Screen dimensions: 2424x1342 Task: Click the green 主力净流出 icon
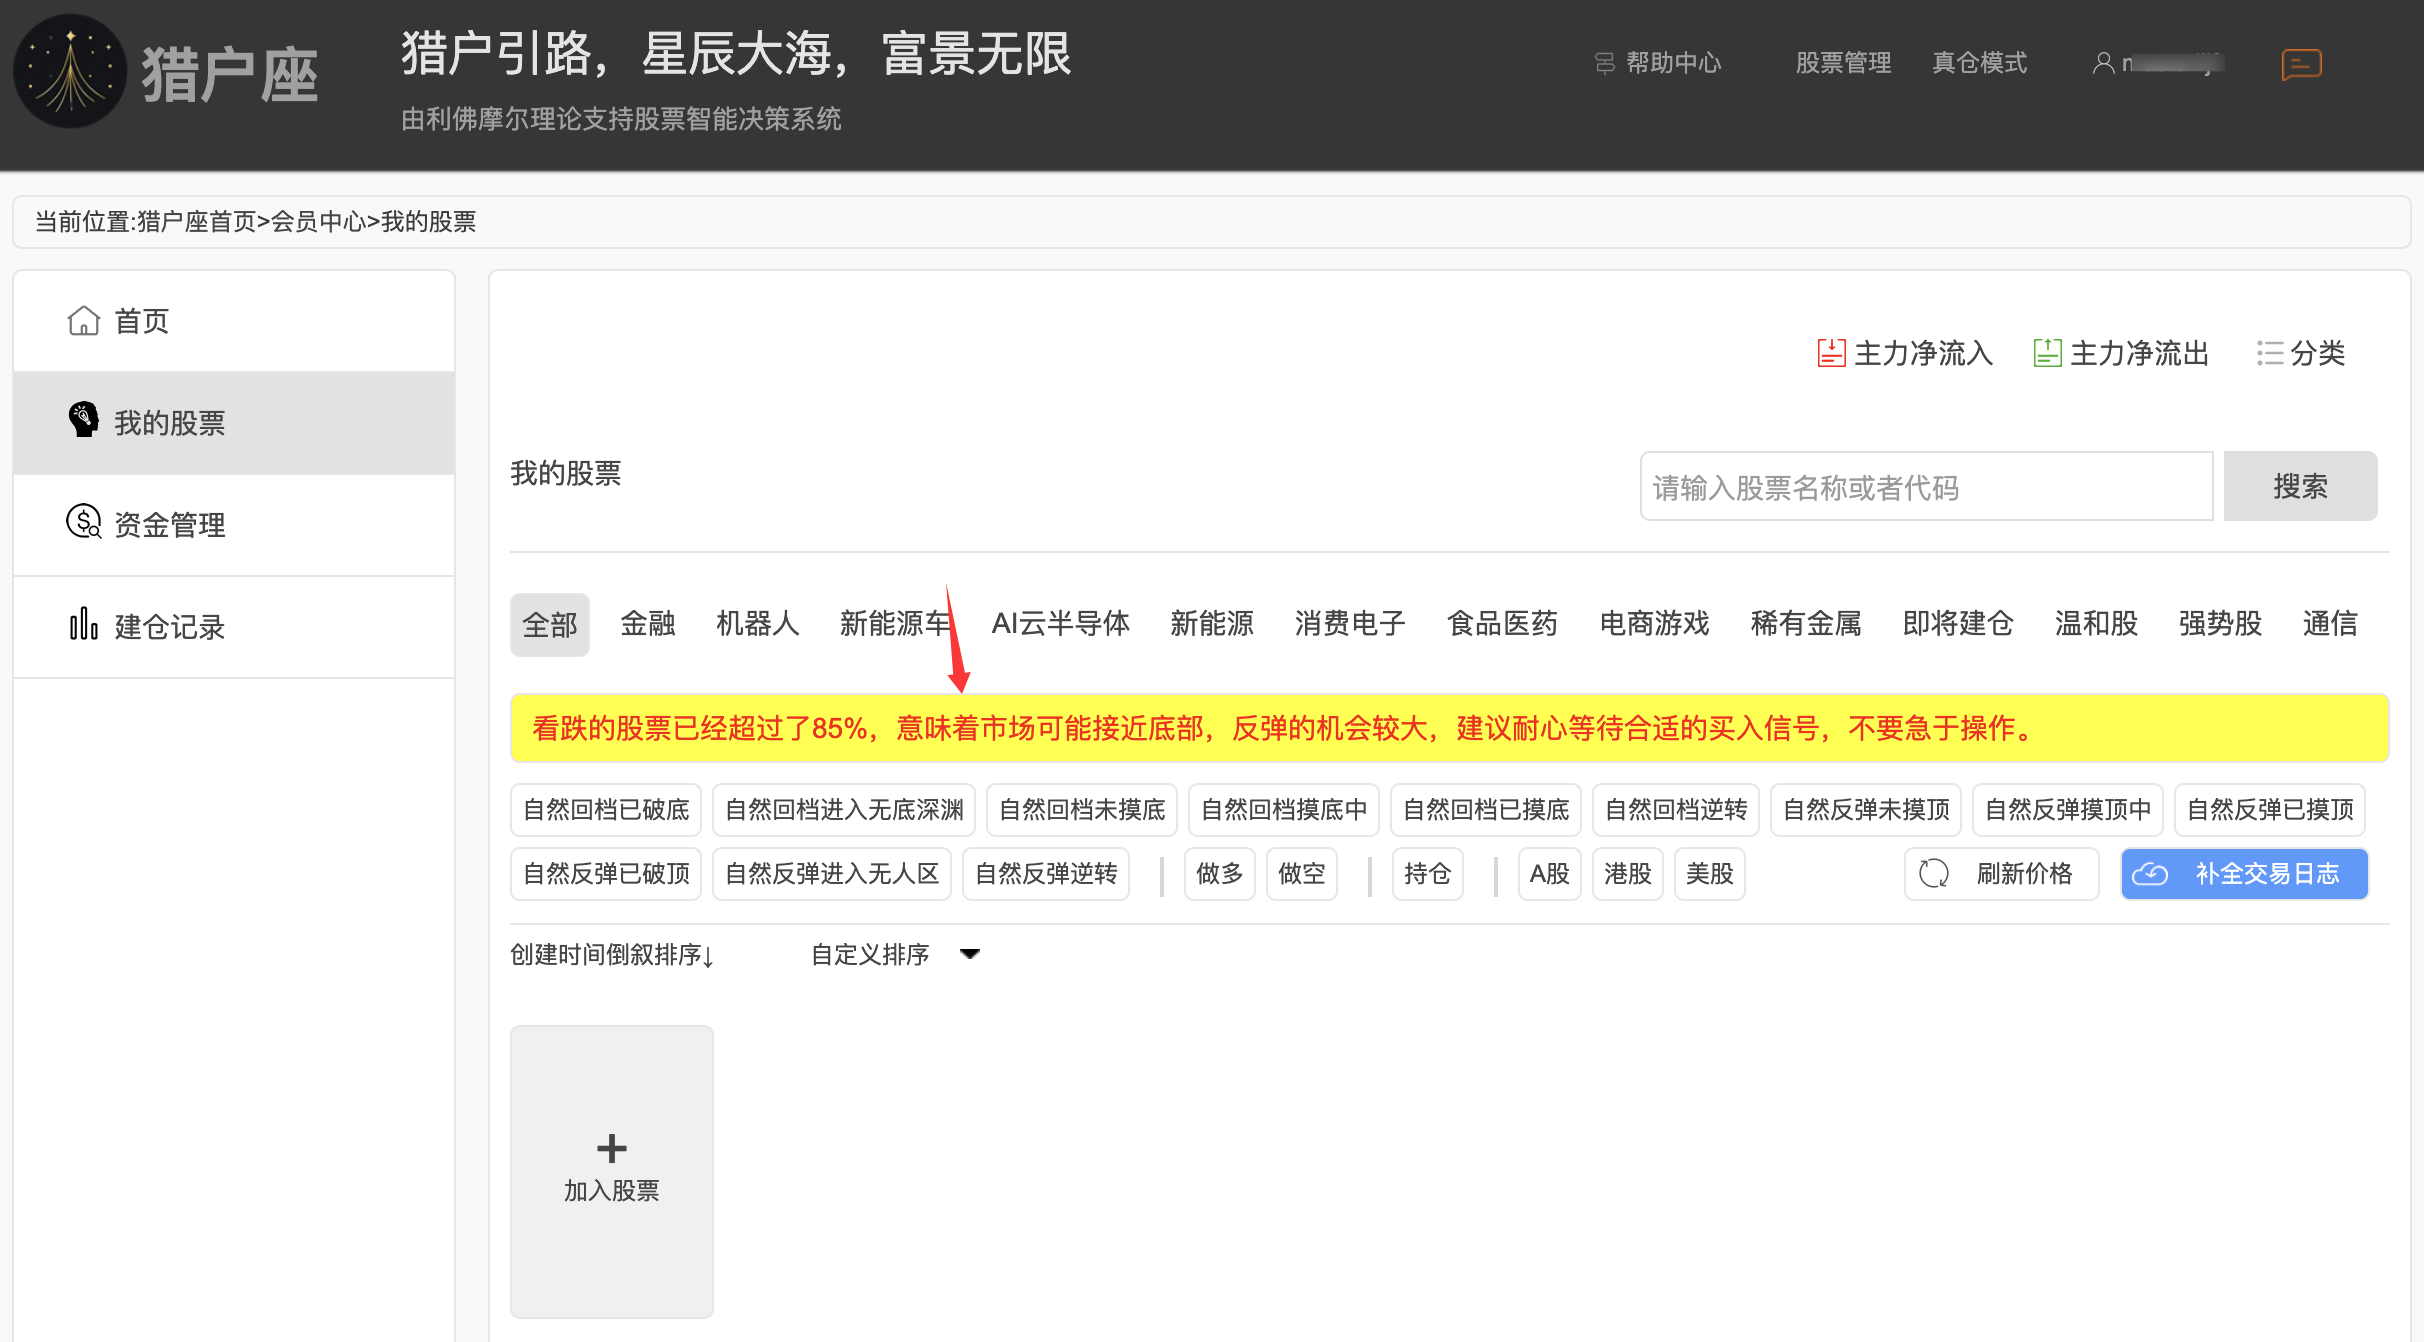(2047, 353)
